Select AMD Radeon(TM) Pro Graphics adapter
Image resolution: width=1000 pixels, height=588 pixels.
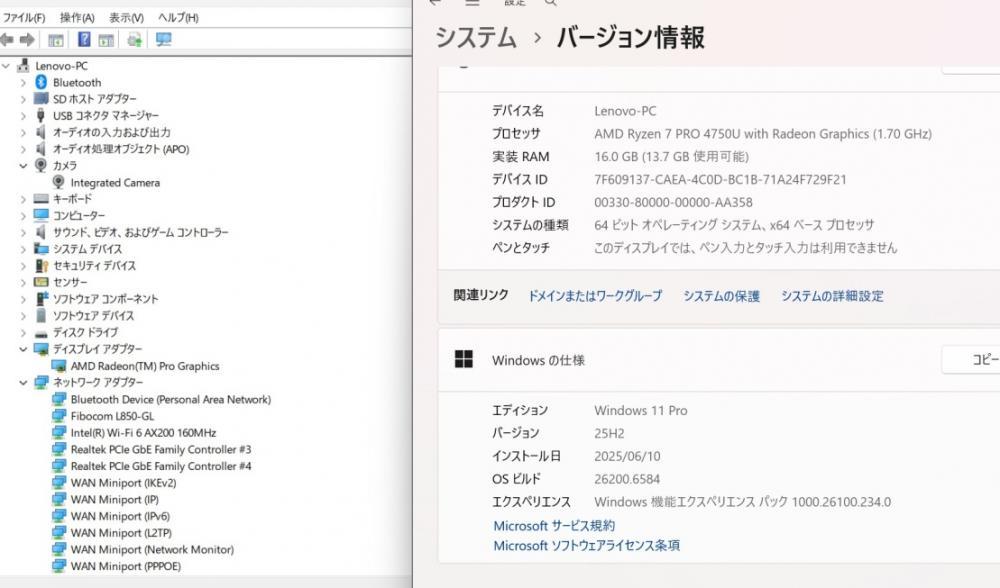point(145,366)
